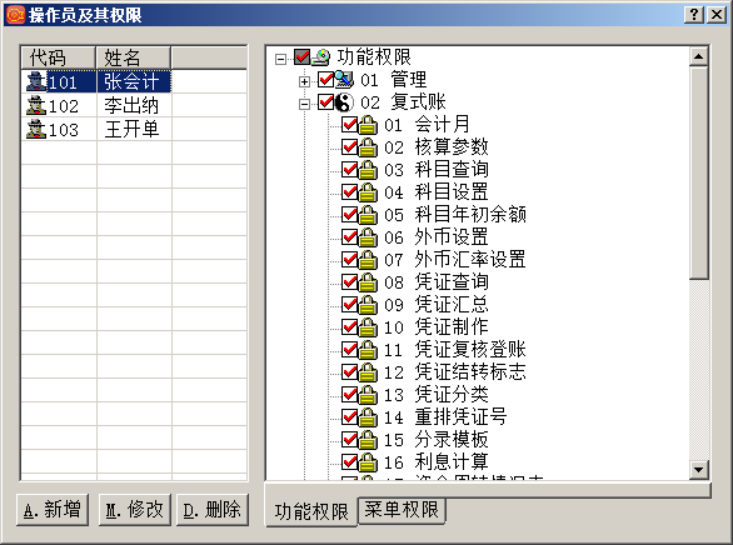Switch to the 菜单权限 tab
The image size is (733, 545).
click(401, 510)
